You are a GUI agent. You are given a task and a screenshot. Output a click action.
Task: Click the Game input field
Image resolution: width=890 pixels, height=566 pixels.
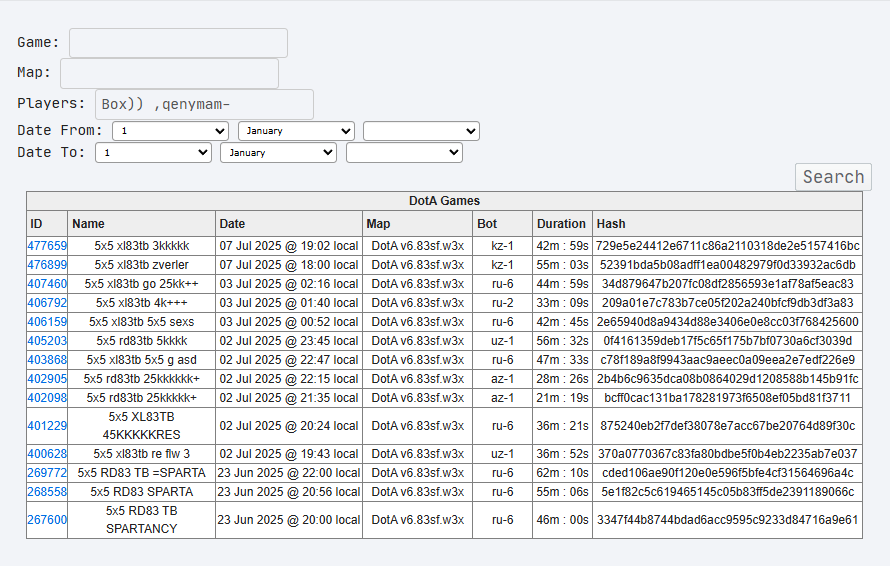(x=178, y=43)
